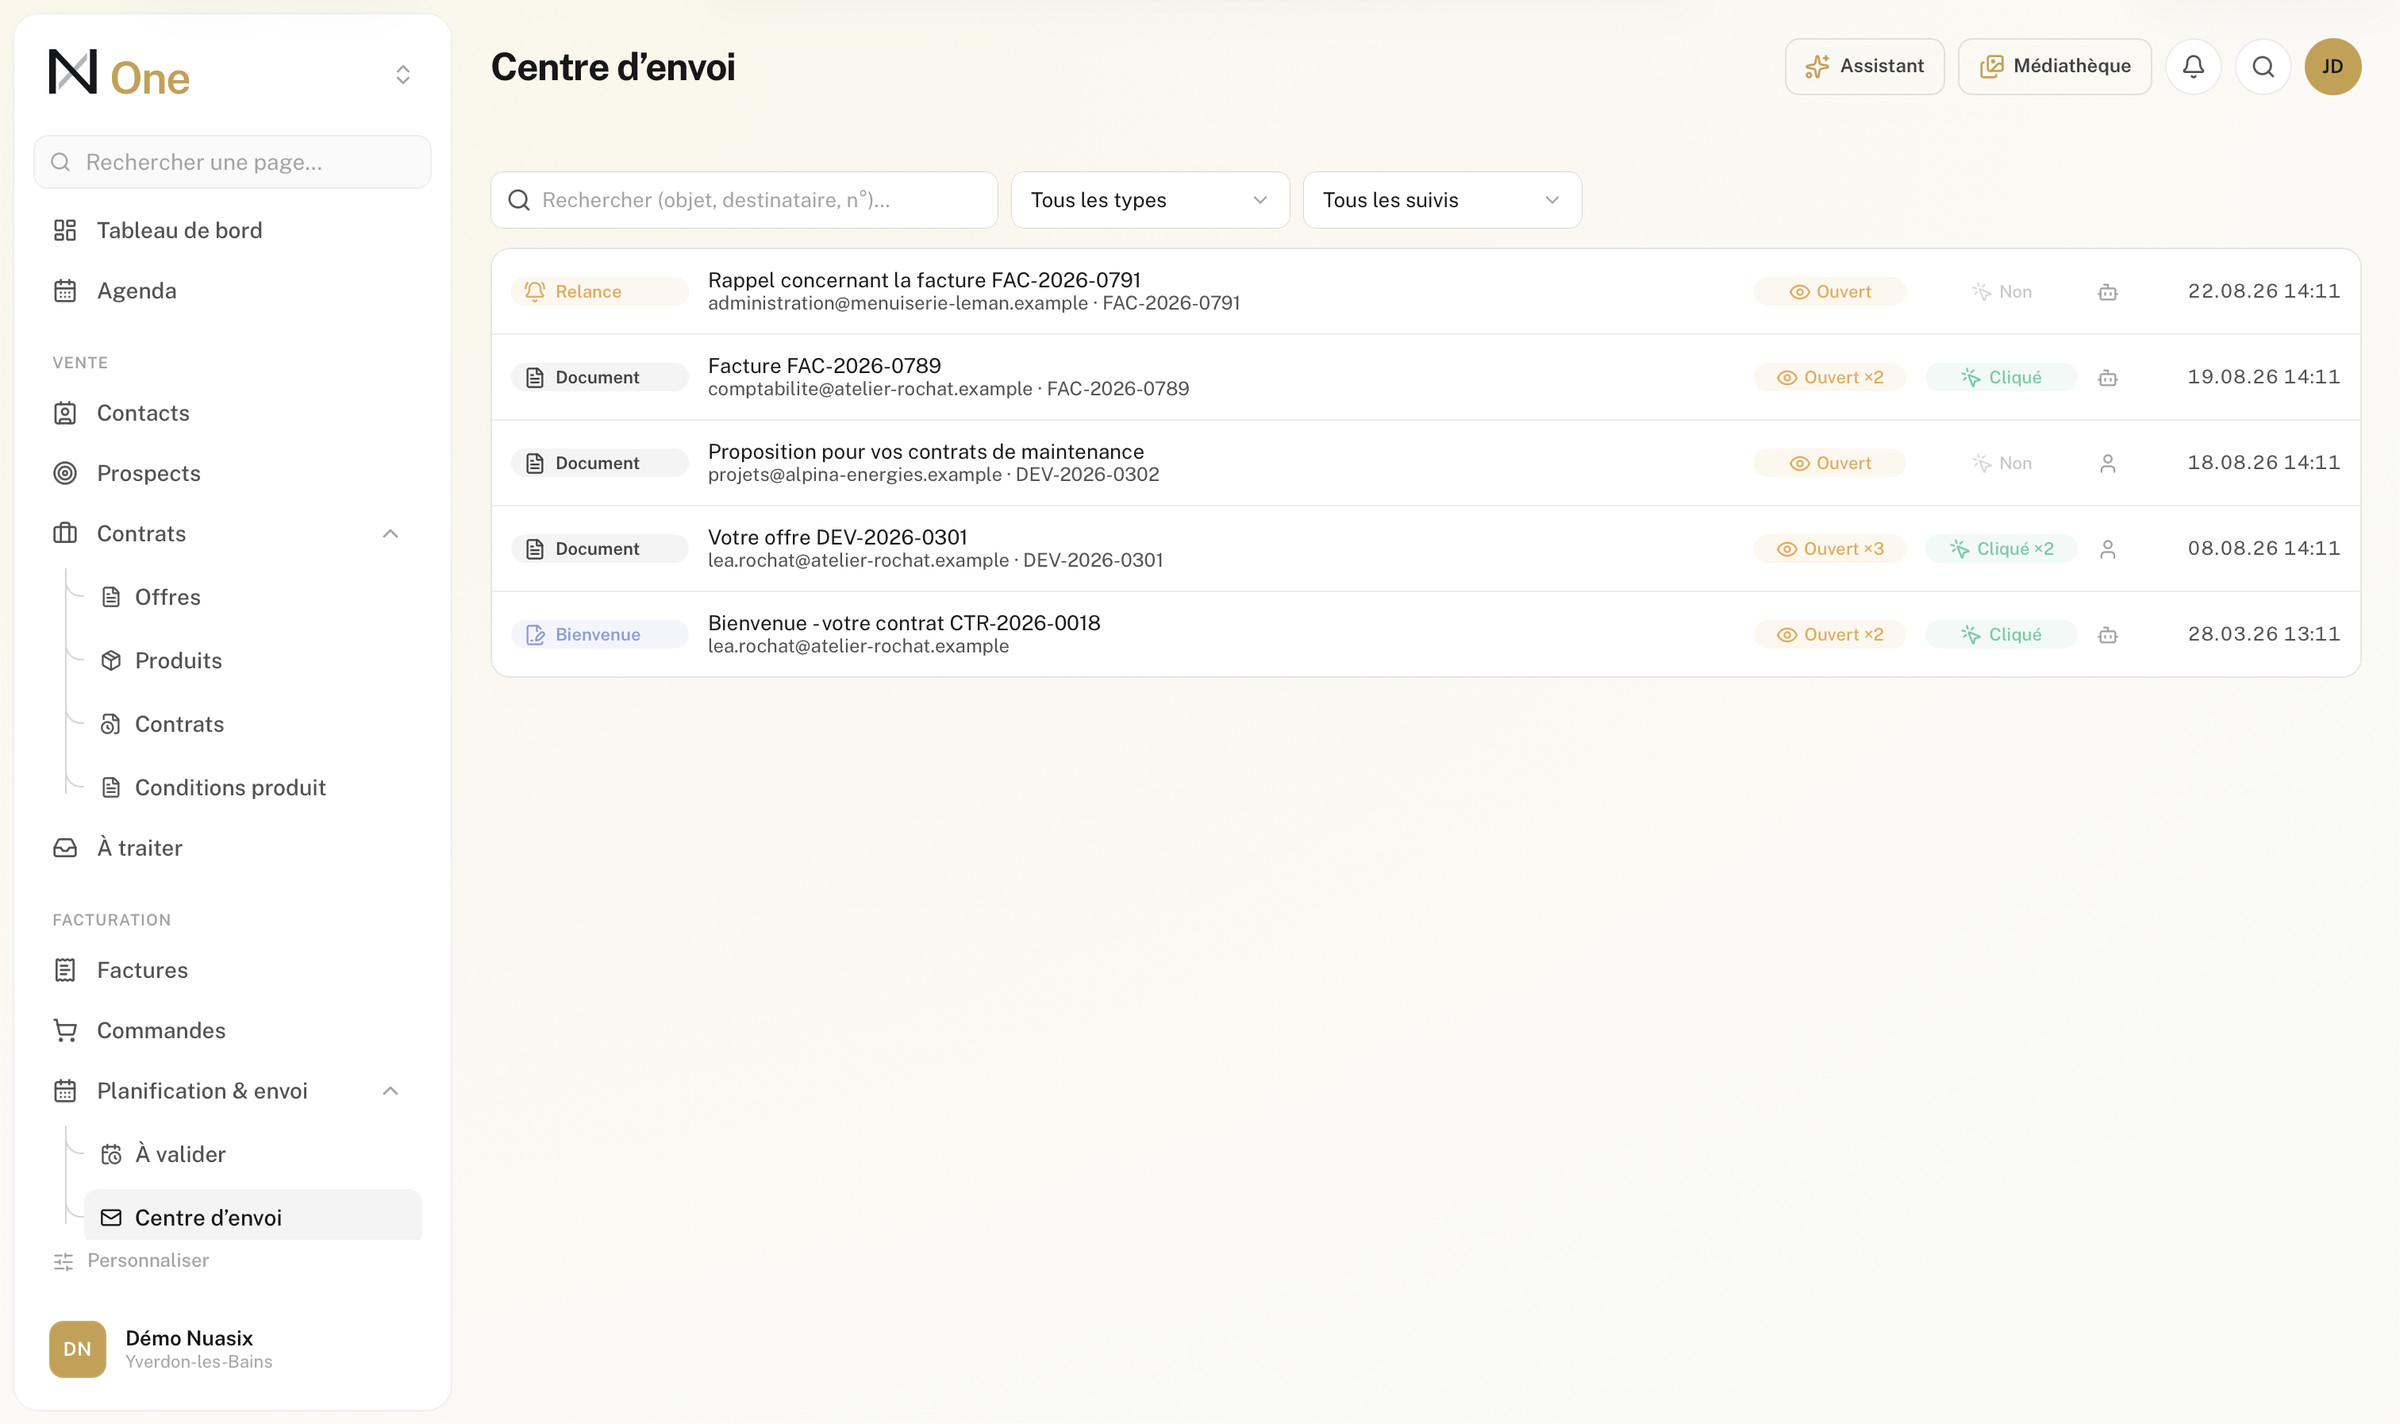Screen dimensions: 2400x1424
Task: Click the Non badge in the Rappel row
Action: point(2001,291)
